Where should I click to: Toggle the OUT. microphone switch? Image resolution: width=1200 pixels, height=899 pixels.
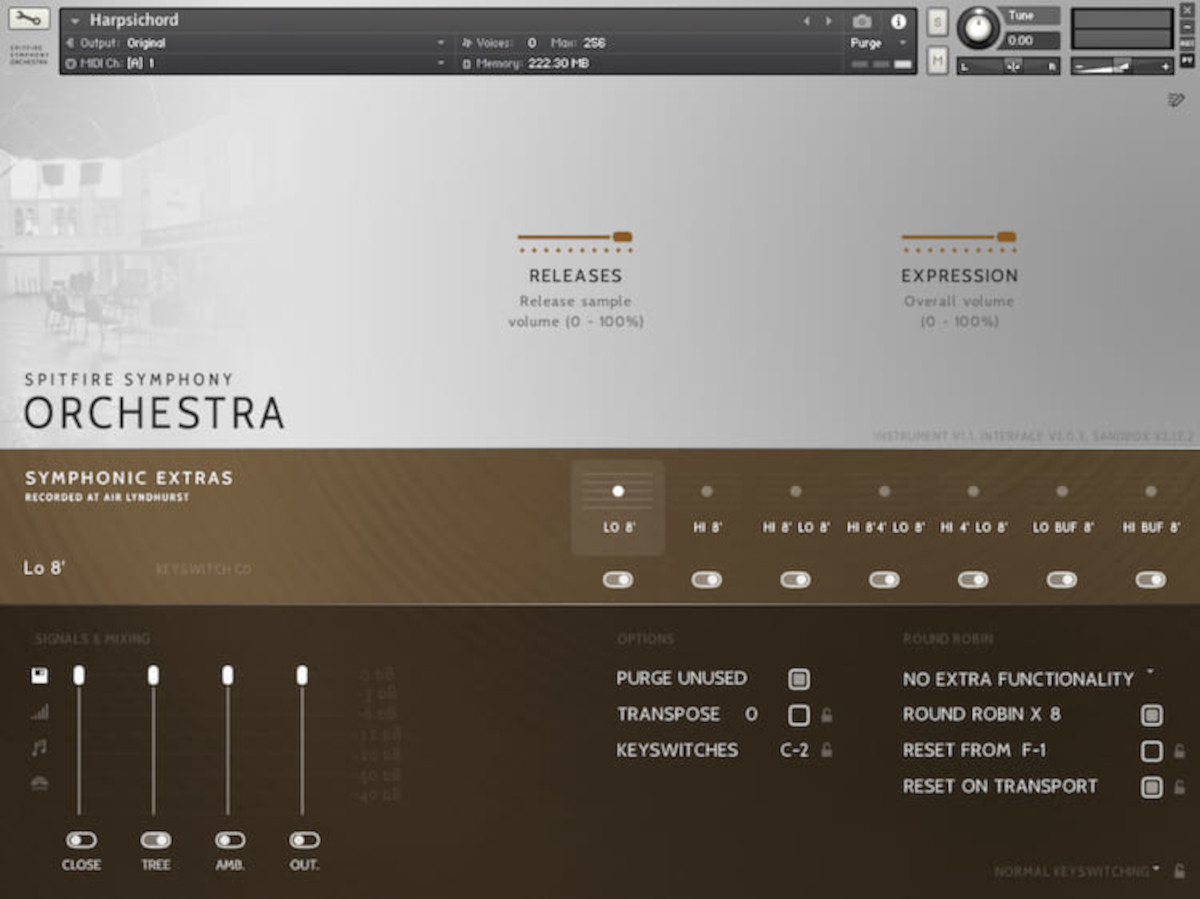(304, 840)
